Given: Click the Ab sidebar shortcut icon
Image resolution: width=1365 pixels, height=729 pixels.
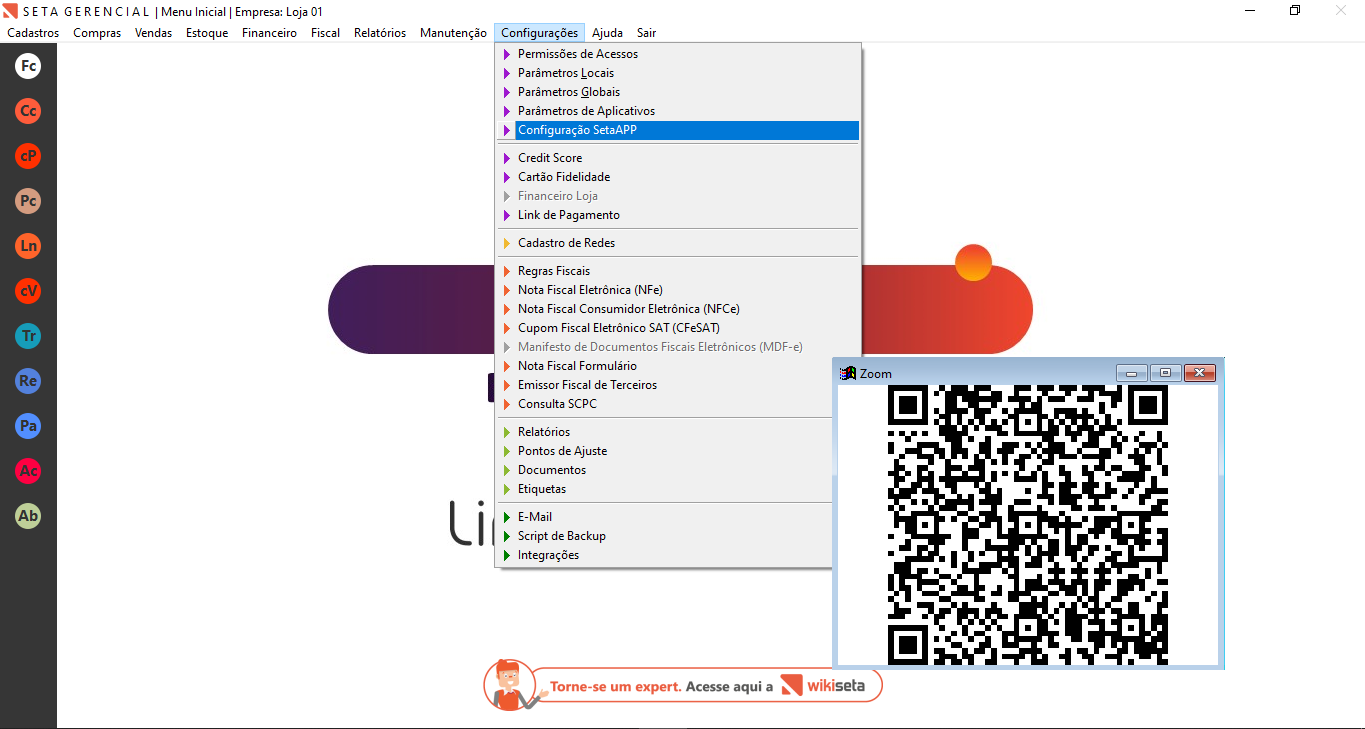Looking at the screenshot, I should click(x=28, y=516).
